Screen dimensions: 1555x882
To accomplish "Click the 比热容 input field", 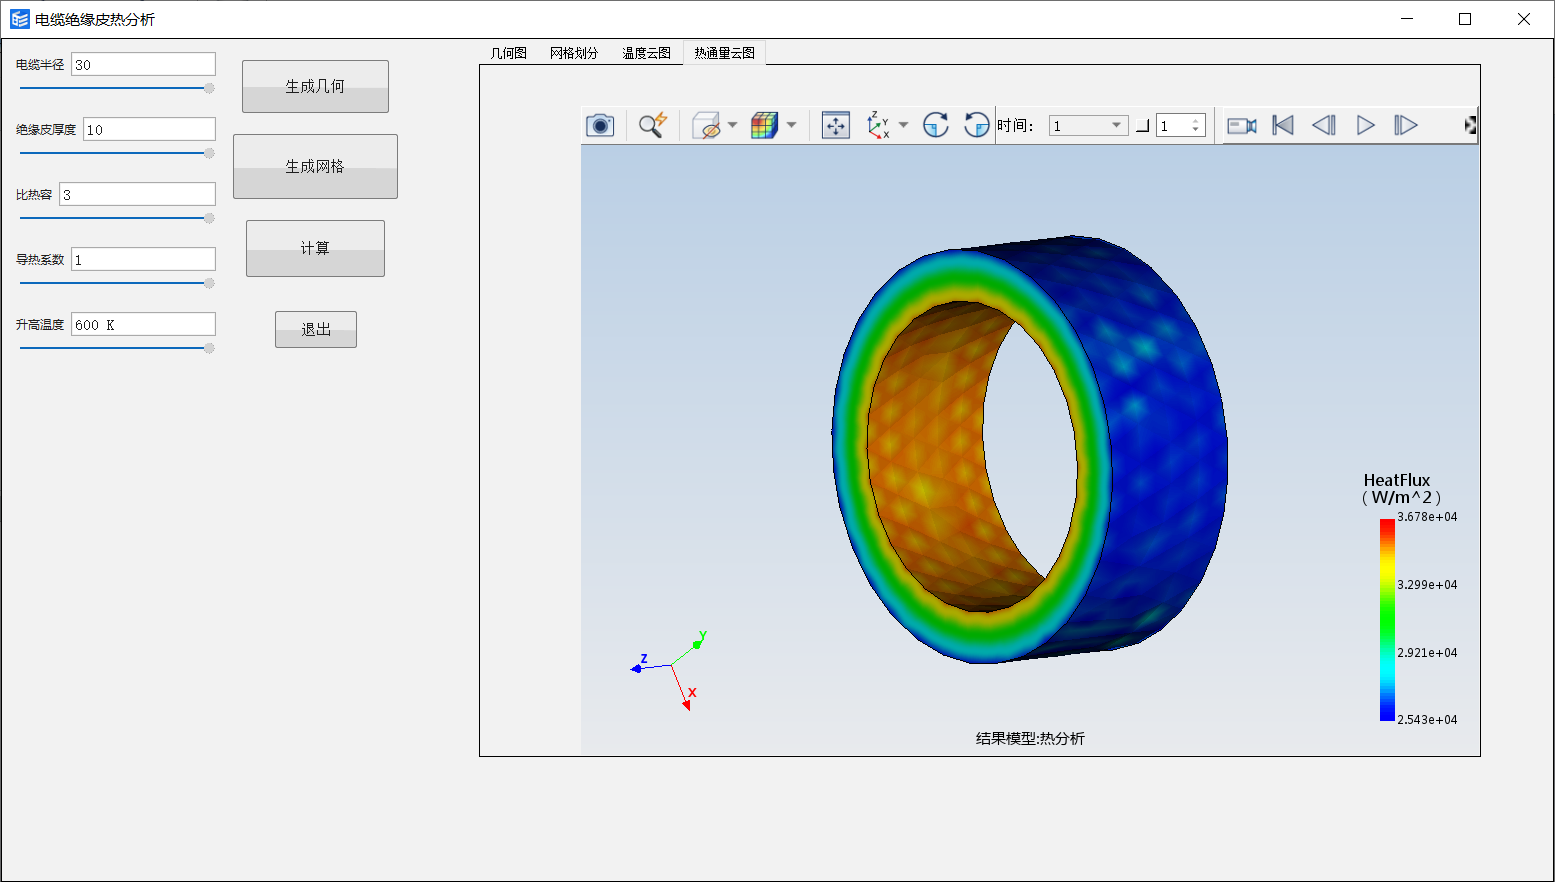I will coord(137,194).
